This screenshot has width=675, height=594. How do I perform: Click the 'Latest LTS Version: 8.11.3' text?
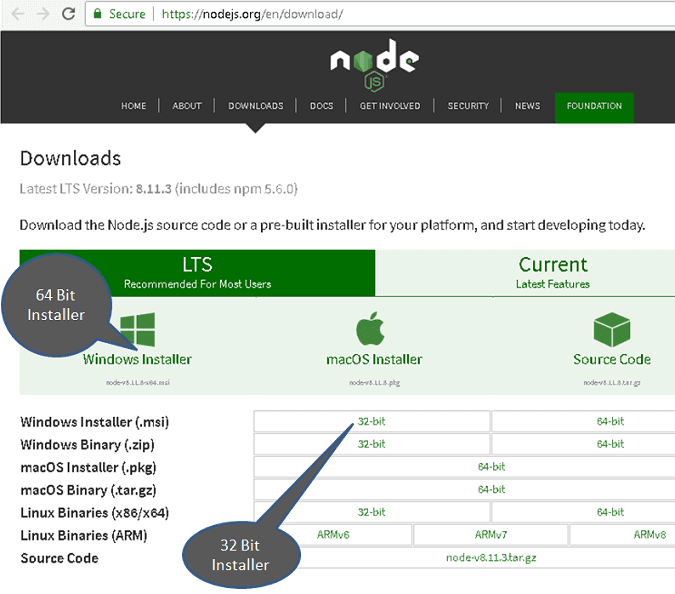coord(96,189)
